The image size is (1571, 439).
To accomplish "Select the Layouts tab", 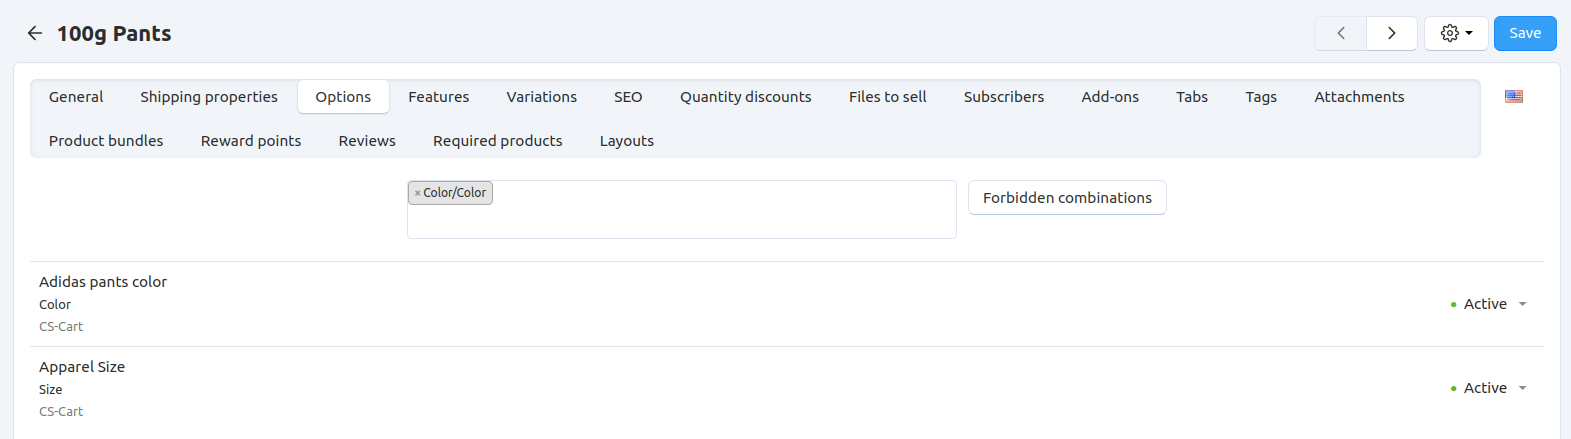I will coord(627,141).
